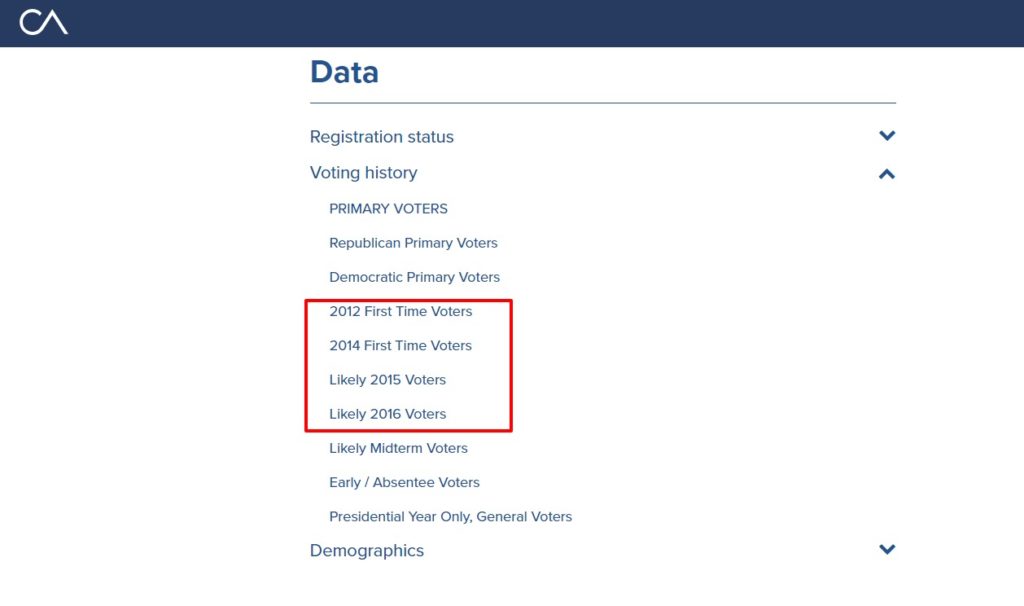The height and width of the screenshot is (606, 1024).
Task: Collapse Voting history with up chevron
Action: tap(887, 174)
